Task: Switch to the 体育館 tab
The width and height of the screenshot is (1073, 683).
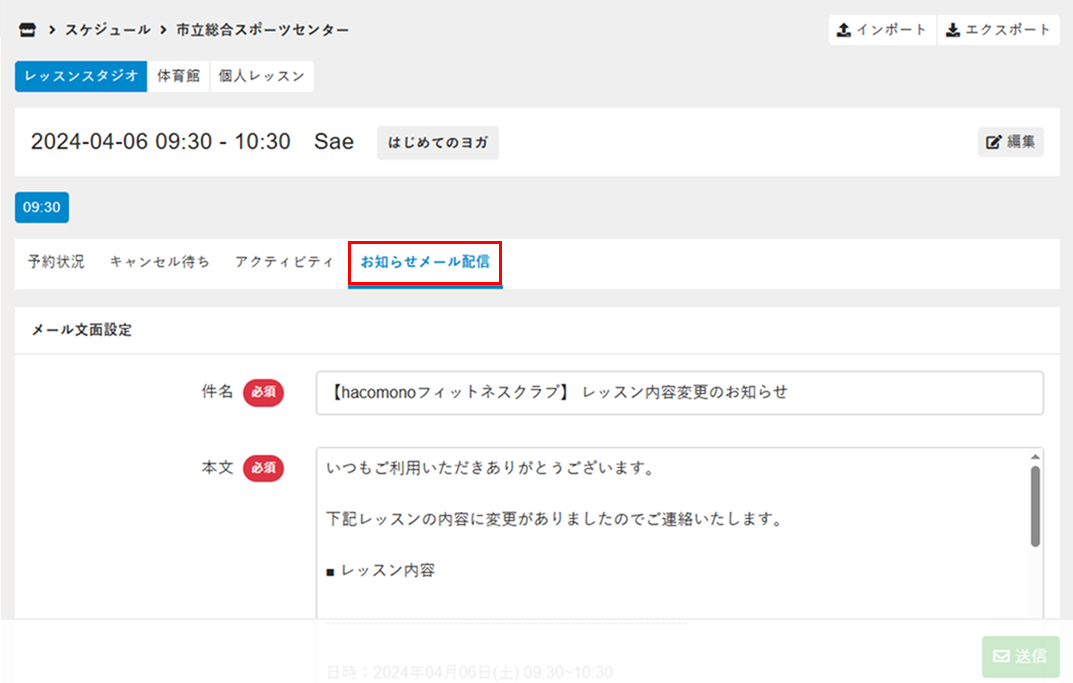Action: point(178,77)
